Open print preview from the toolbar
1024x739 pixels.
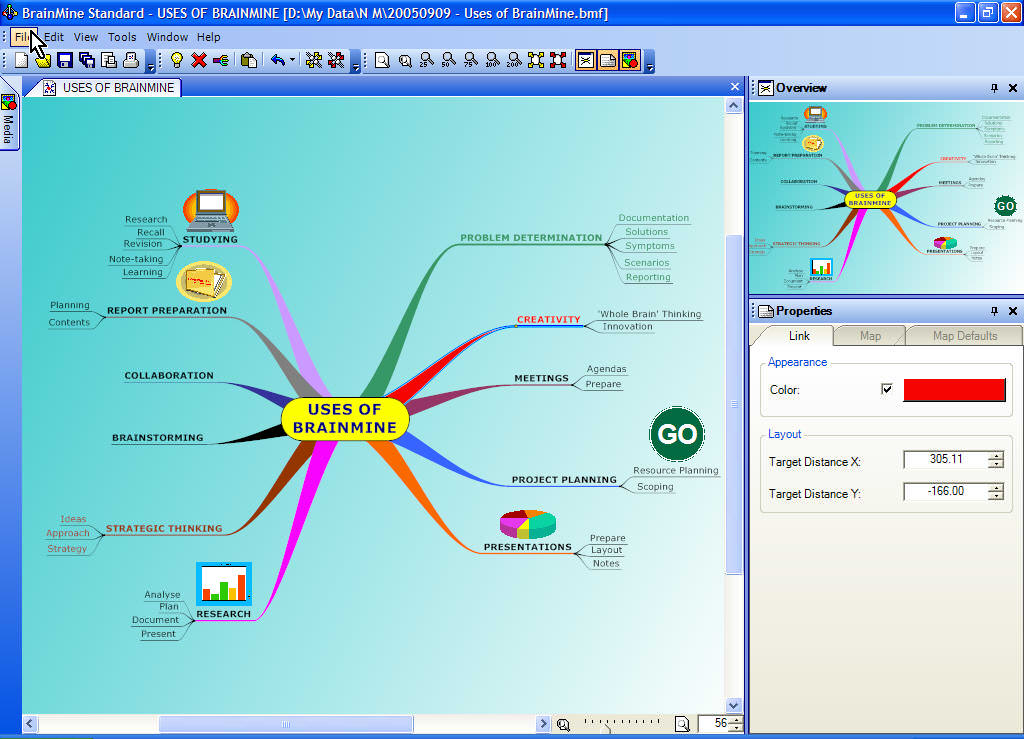coord(108,61)
